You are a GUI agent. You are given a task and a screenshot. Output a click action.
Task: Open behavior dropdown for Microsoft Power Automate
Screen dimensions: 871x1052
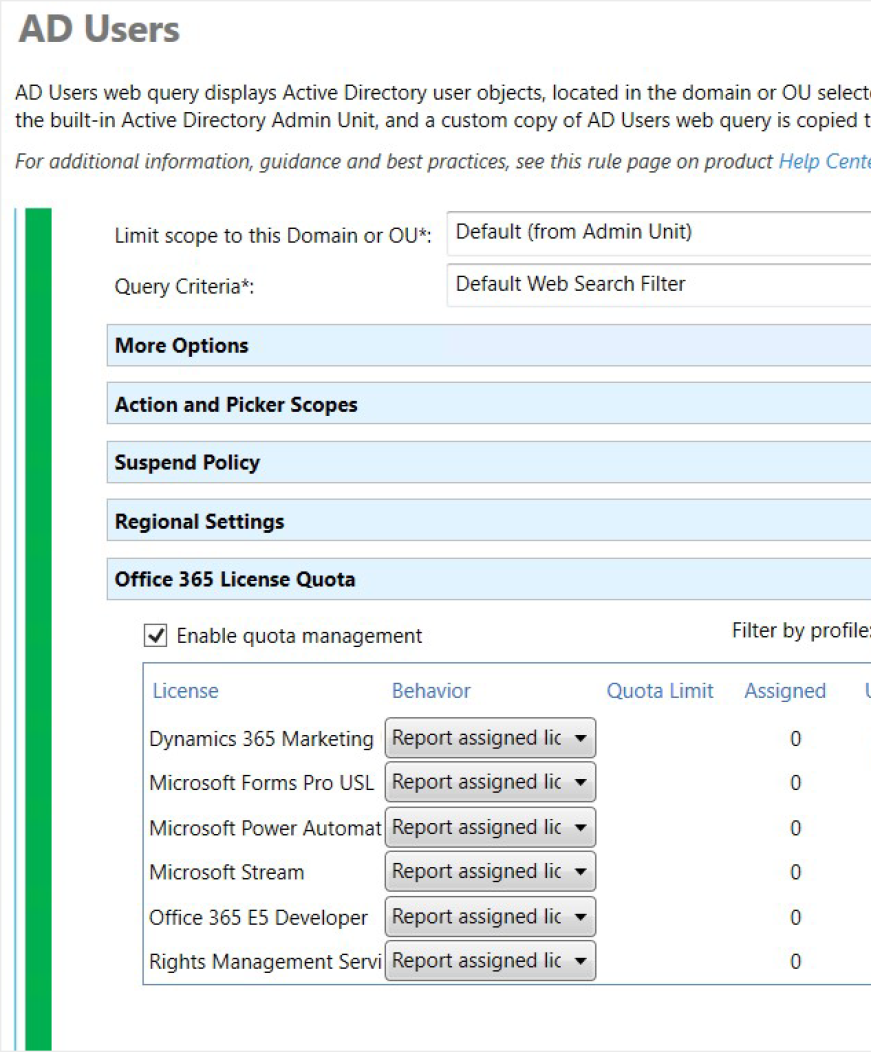pos(491,827)
